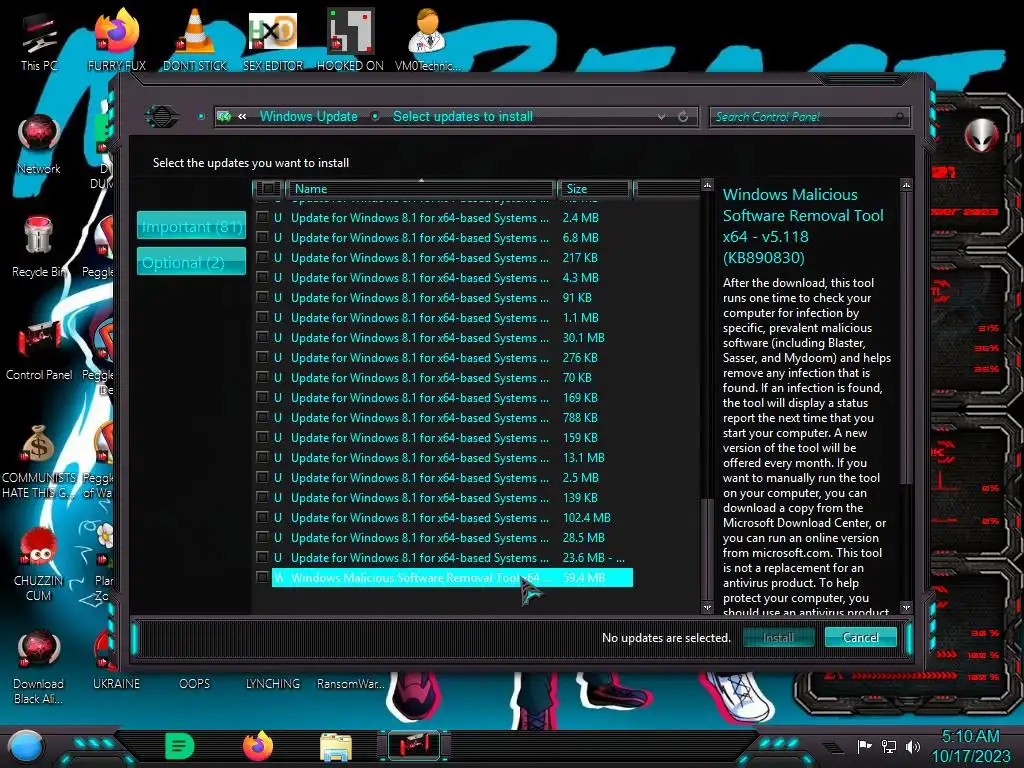Open the address bar history dropdown
Viewport: 1024px width, 768px height.
pyautogui.click(x=662, y=117)
